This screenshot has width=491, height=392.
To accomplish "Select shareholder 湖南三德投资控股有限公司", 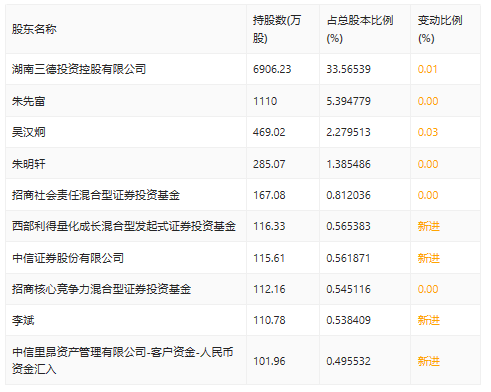I will [79, 69].
